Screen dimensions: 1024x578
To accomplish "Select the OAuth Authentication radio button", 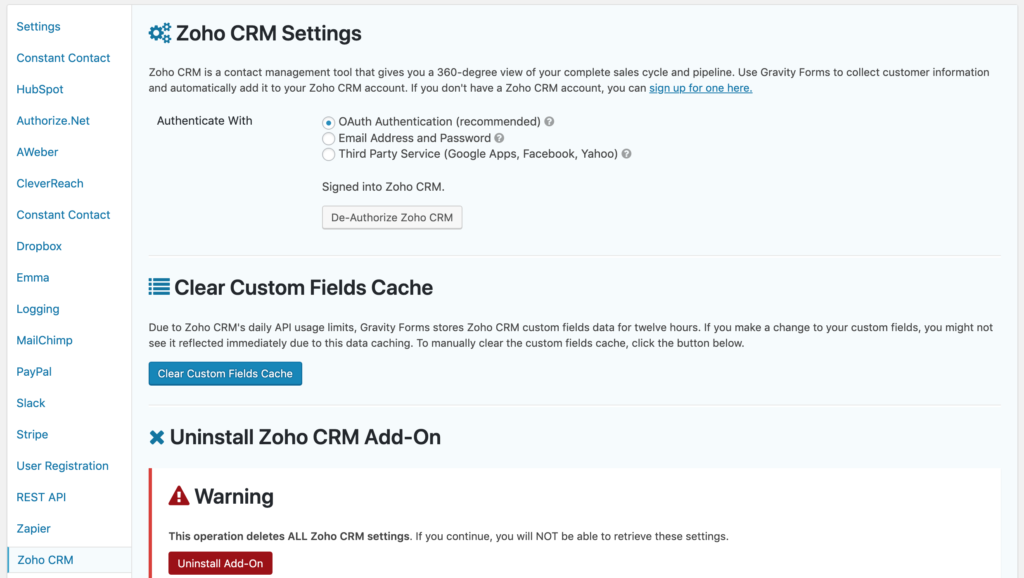I will click(329, 121).
